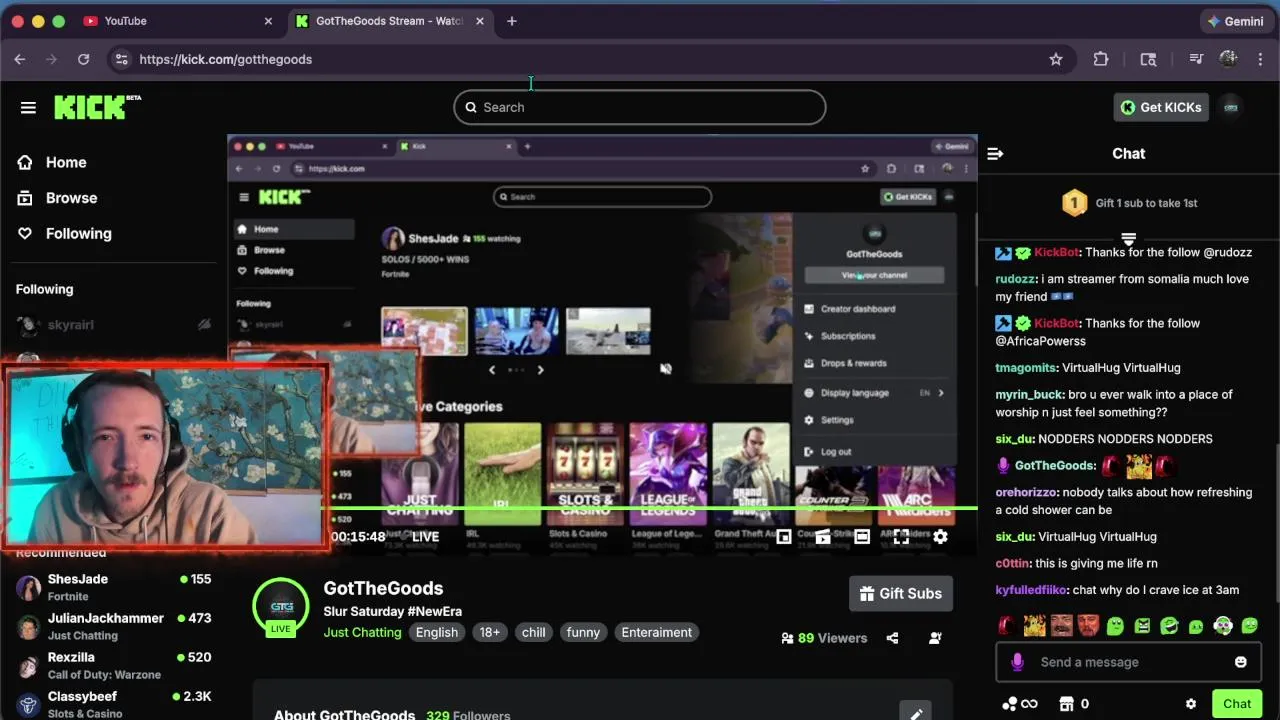Screen dimensions: 1280x720
Task: Click the green Chat send button
Action: (1237, 704)
